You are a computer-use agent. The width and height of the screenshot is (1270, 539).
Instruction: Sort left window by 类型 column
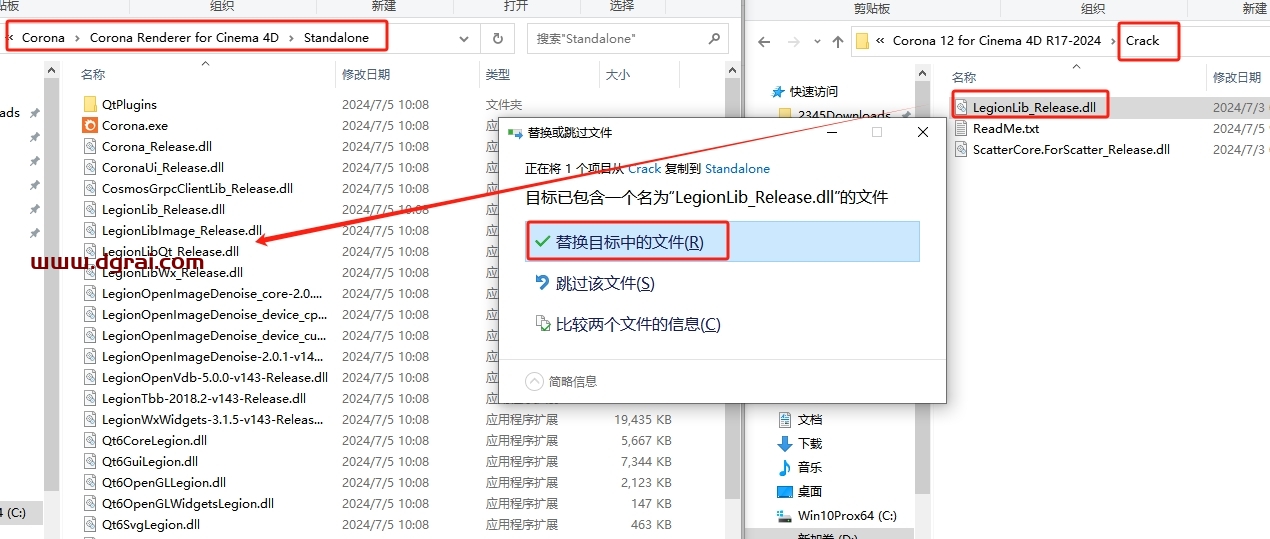coord(498,75)
